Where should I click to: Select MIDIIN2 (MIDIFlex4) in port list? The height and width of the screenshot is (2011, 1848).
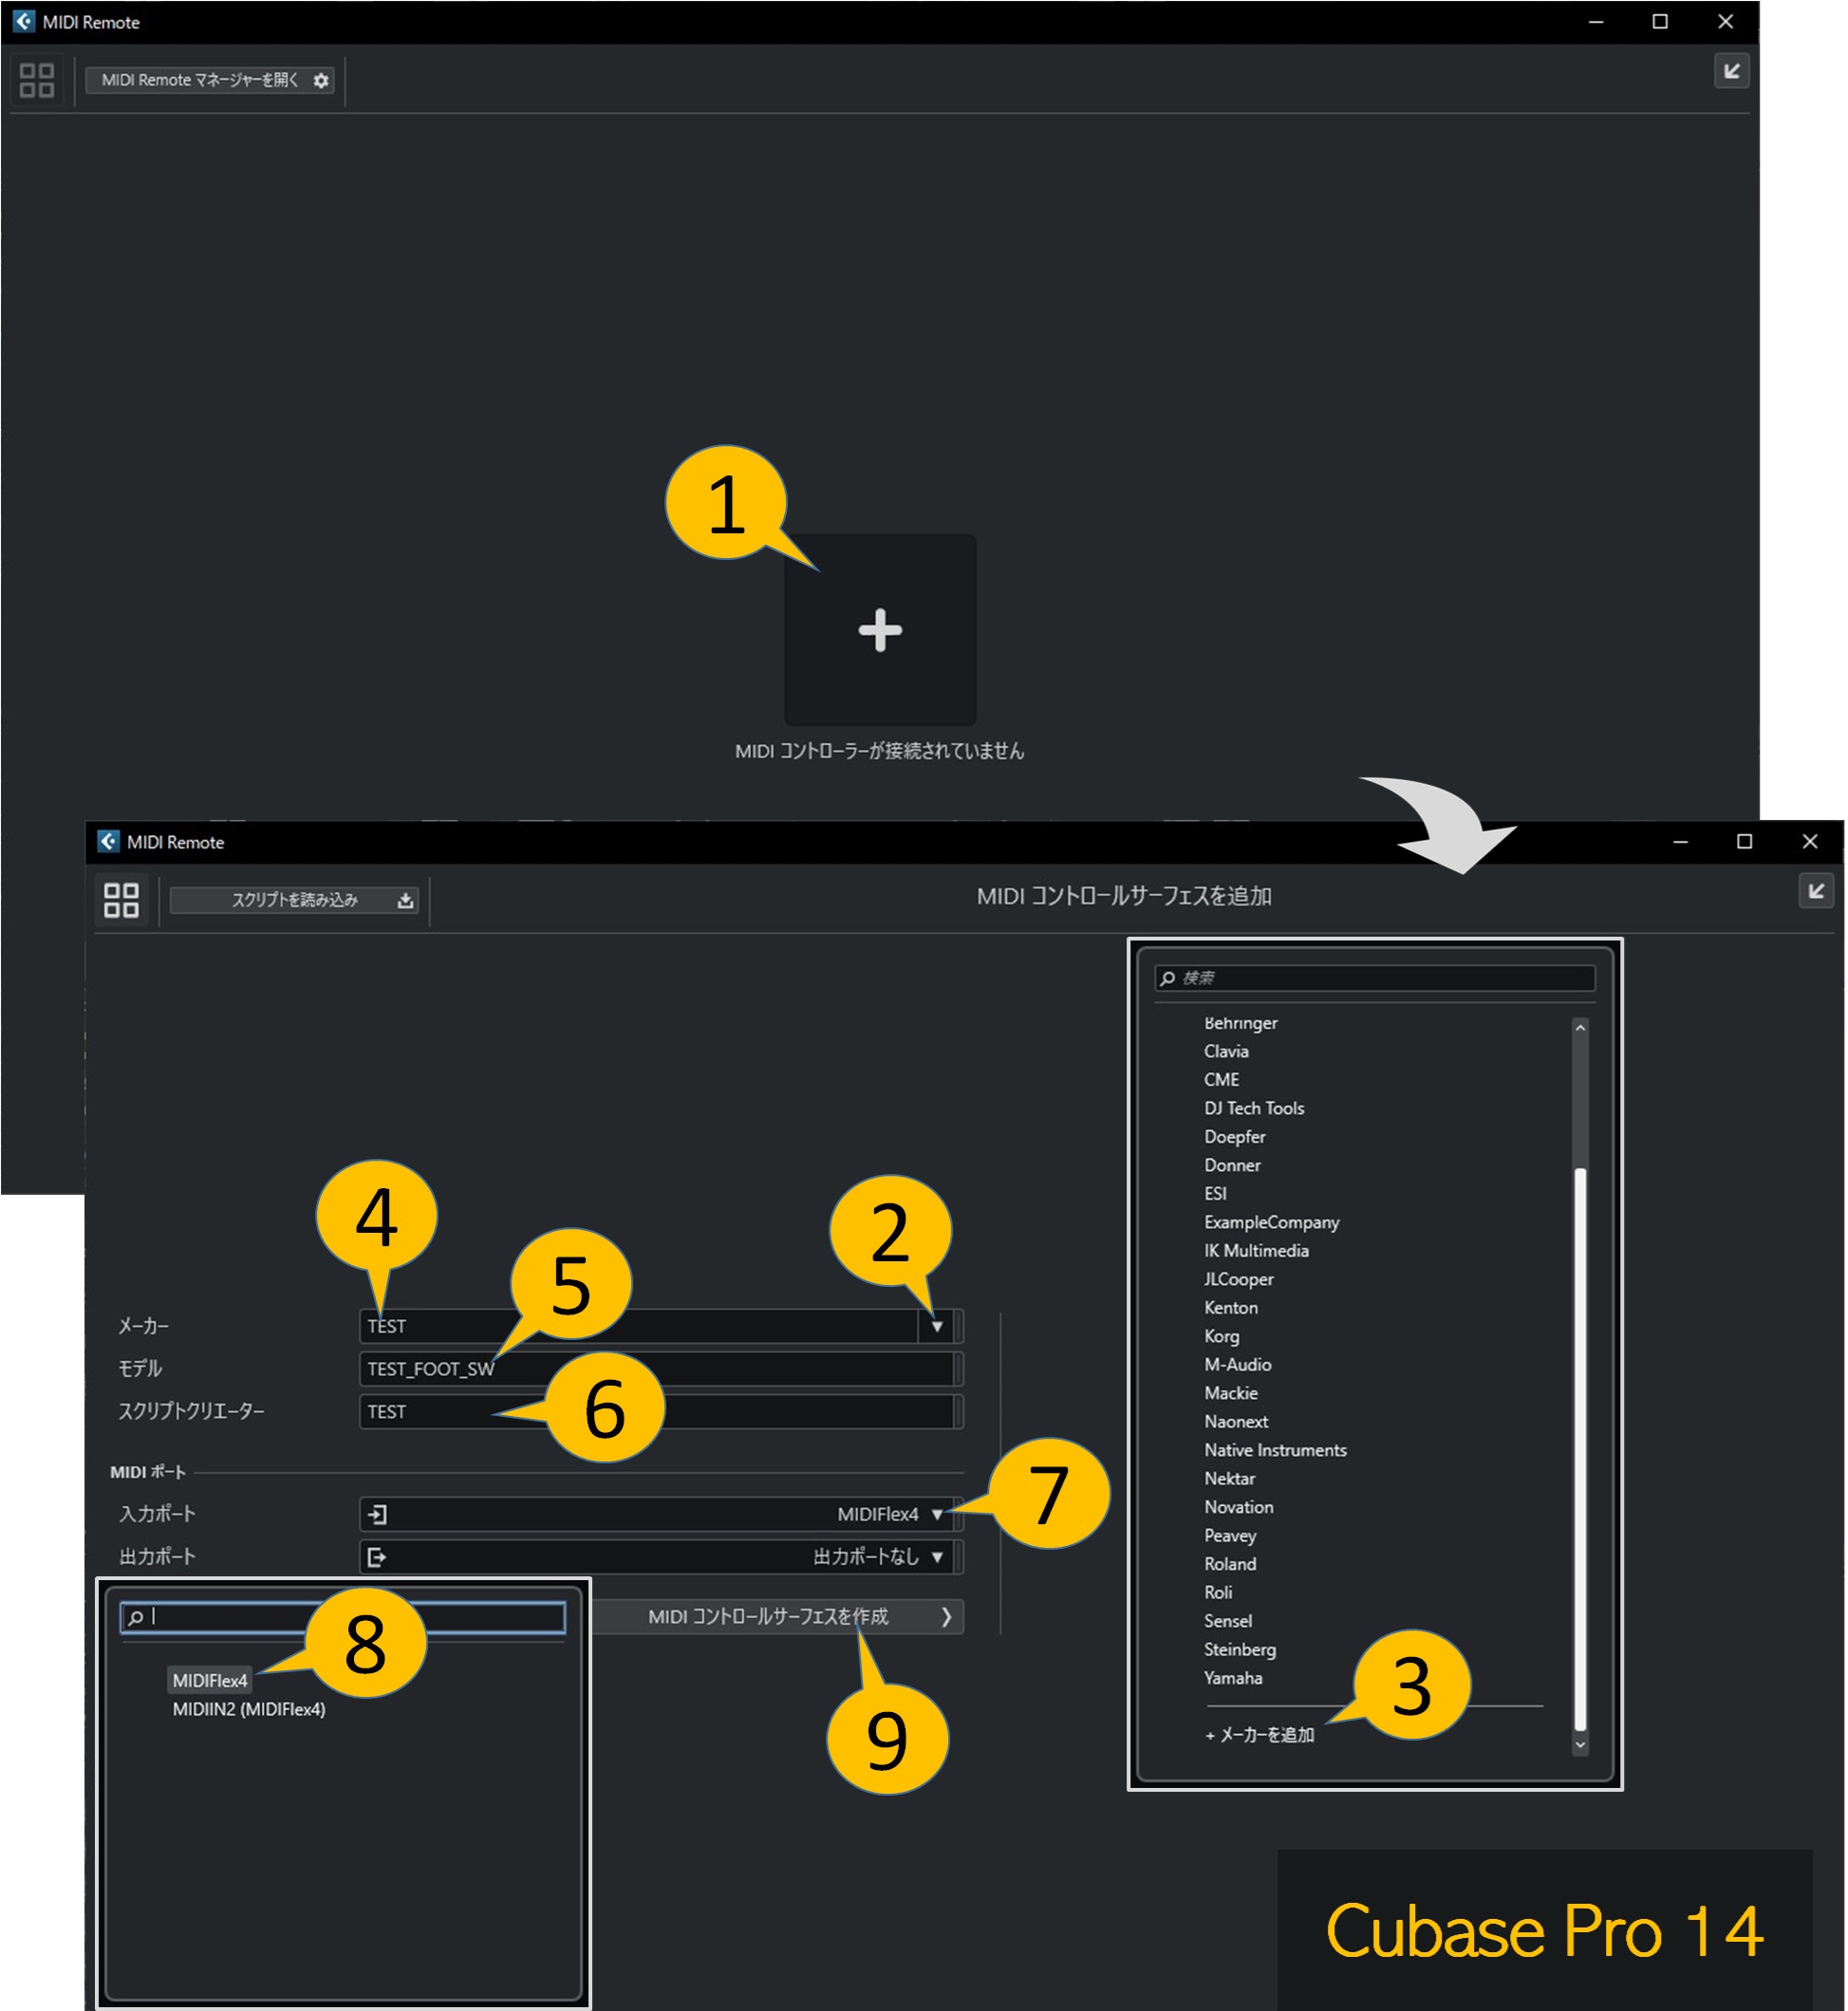[249, 1709]
